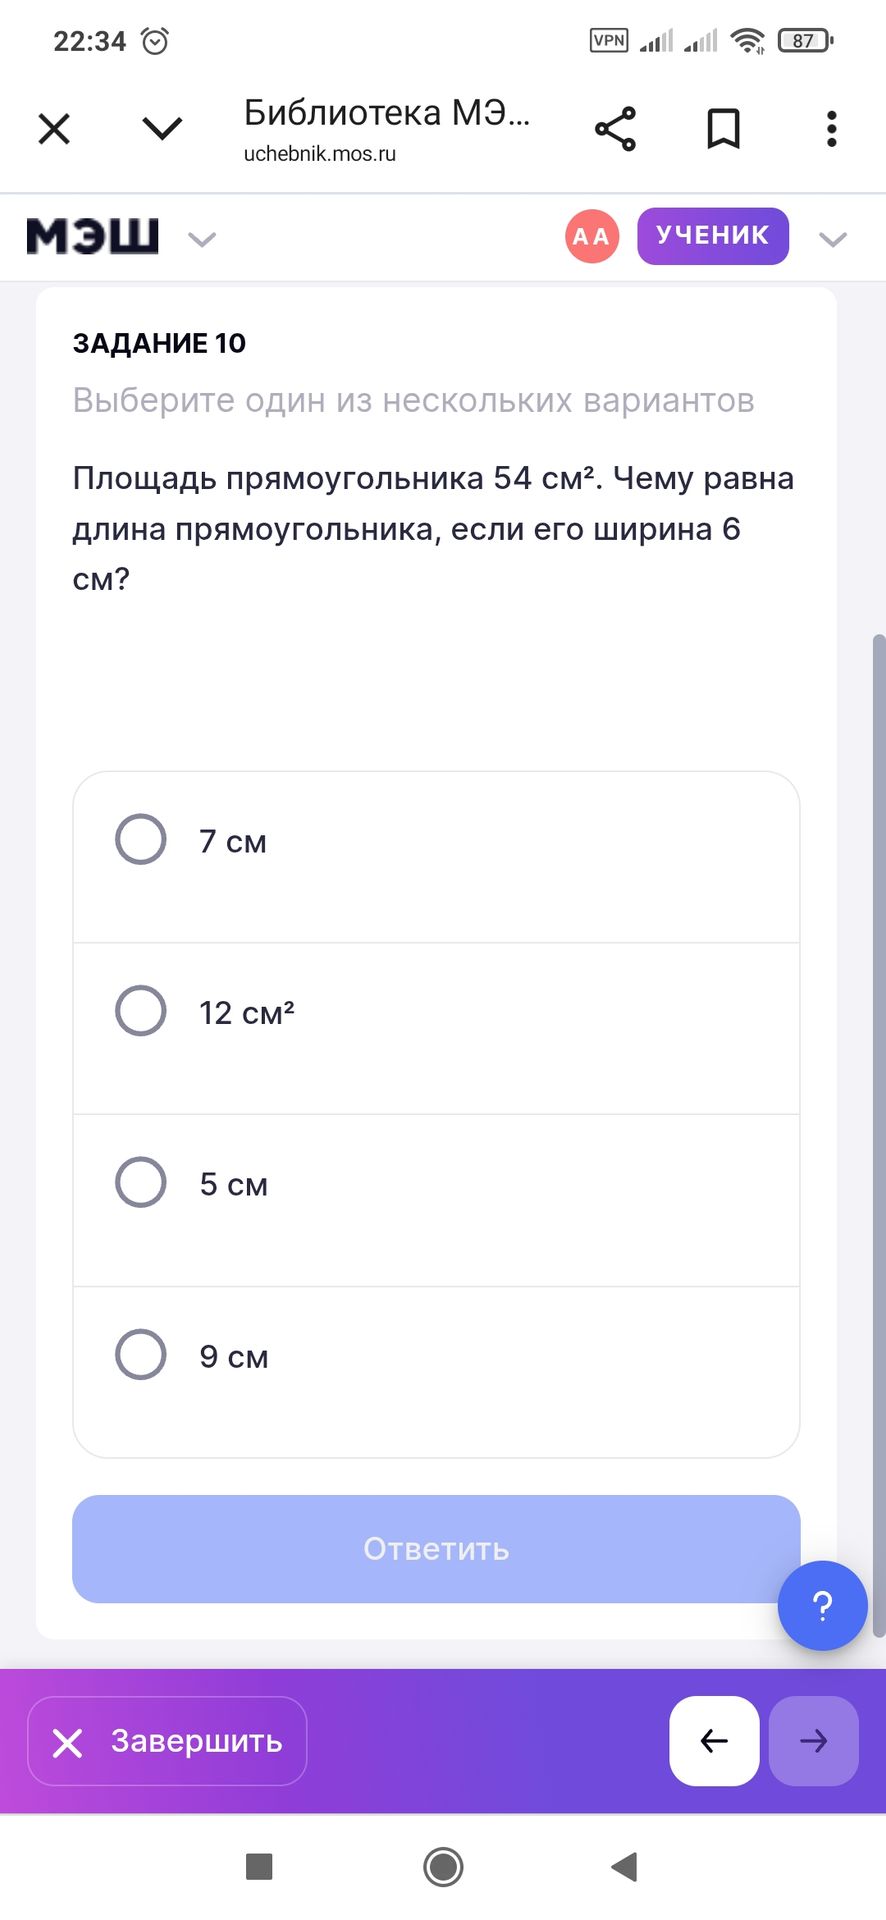Image resolution: width=886 pixels, height=1920 pixels.
Task: Choose the 9 см answer option
Action: click(141, 1355)
